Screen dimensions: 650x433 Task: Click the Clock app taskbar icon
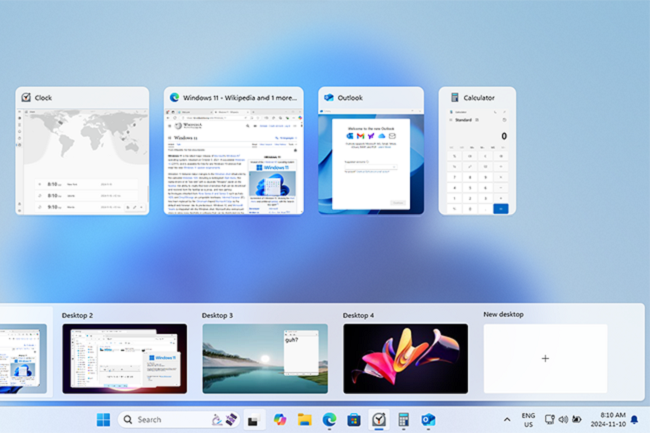(379, 419)
